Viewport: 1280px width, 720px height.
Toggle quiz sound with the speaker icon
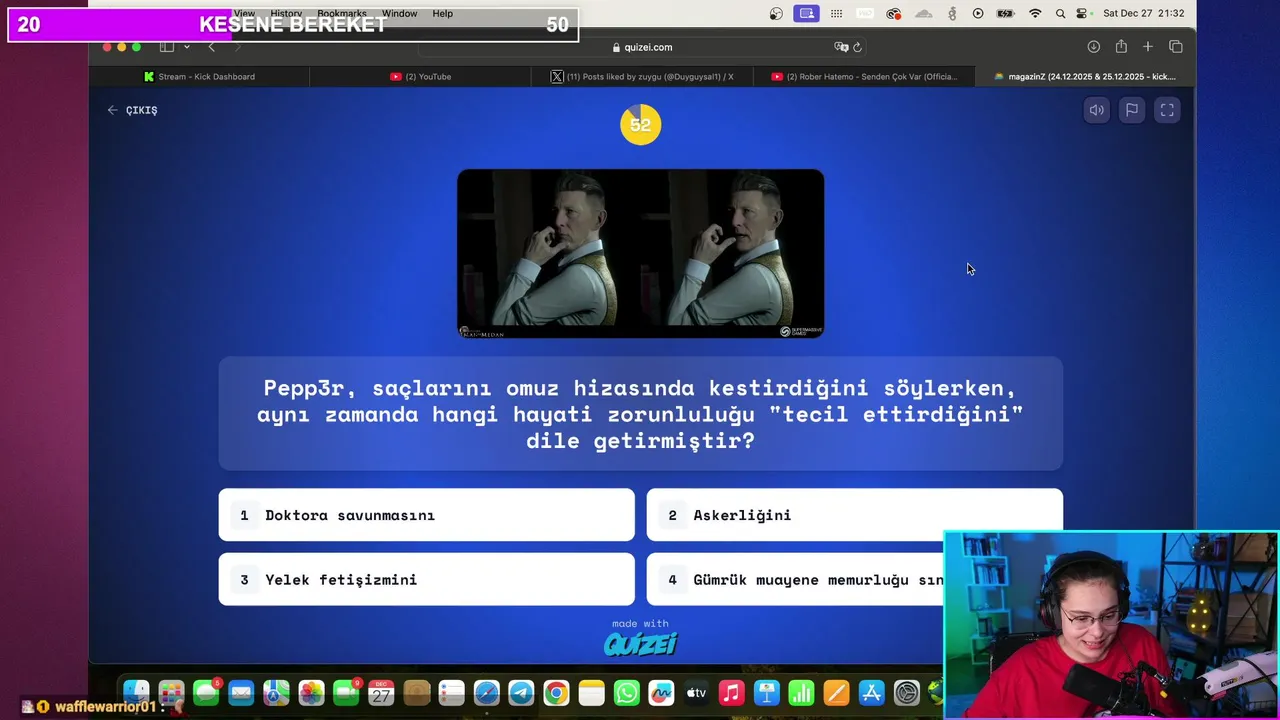[1097, 110]
